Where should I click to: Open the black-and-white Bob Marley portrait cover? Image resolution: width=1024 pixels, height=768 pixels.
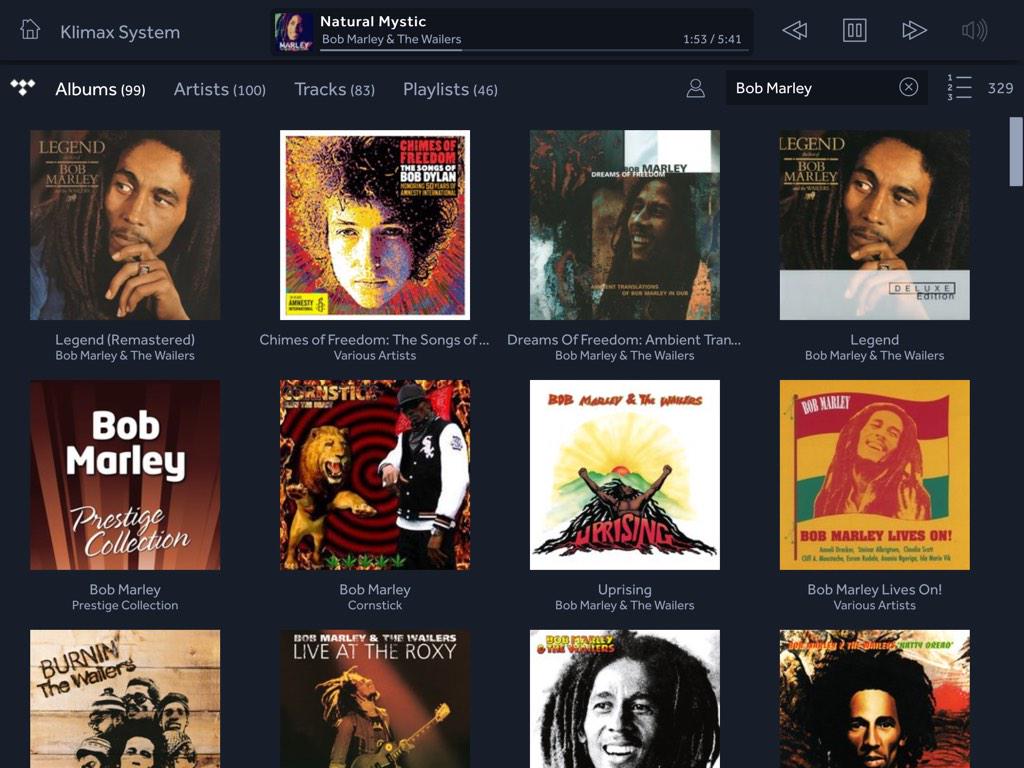(x=624, y=699)
